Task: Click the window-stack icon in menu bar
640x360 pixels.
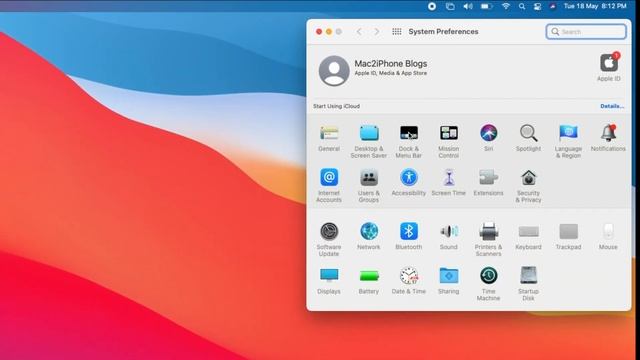Action: click(x=450, y=6)
